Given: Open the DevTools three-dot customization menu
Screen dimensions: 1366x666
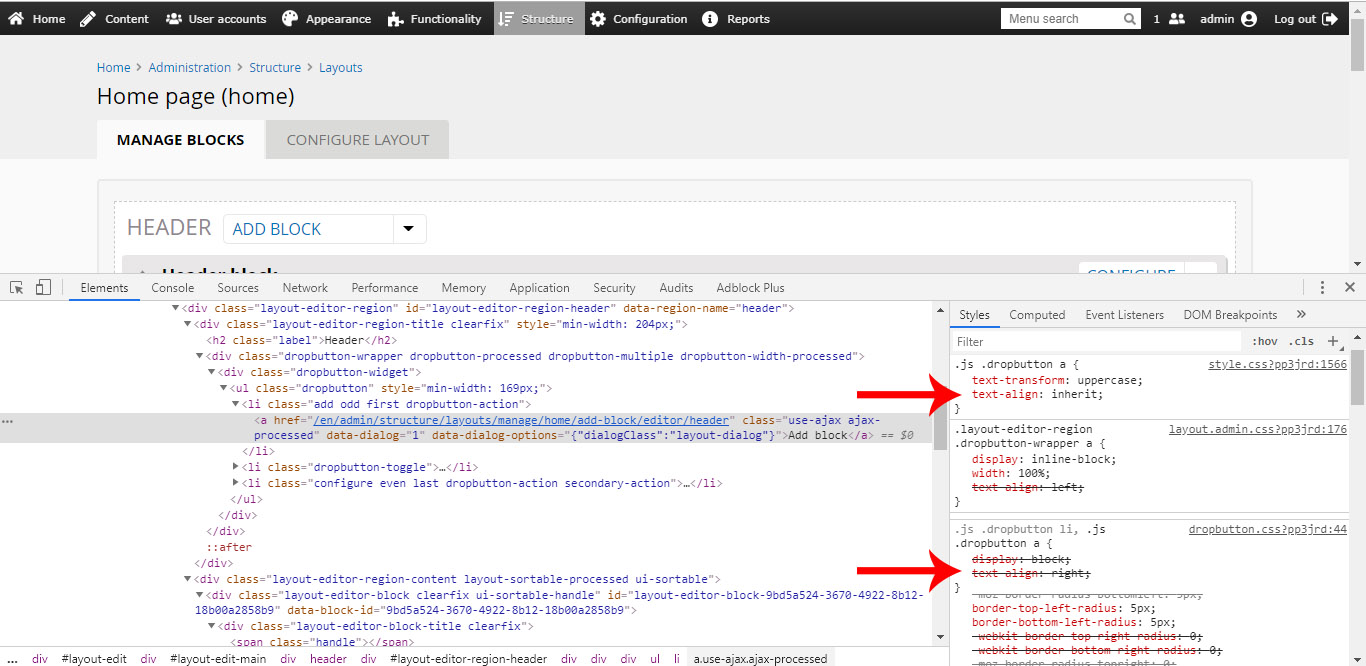Looking at the screenshot, I should pos(1322,287).
